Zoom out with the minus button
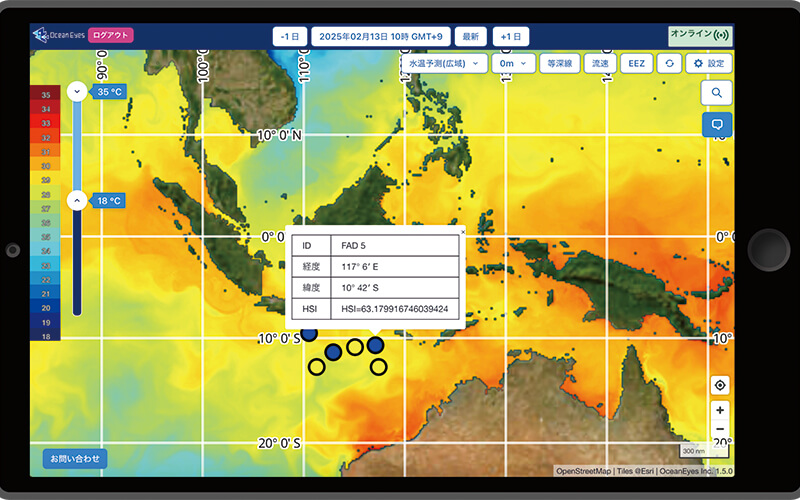The width and height of the screenshot is (800, 500). click(x=720, y=429)
